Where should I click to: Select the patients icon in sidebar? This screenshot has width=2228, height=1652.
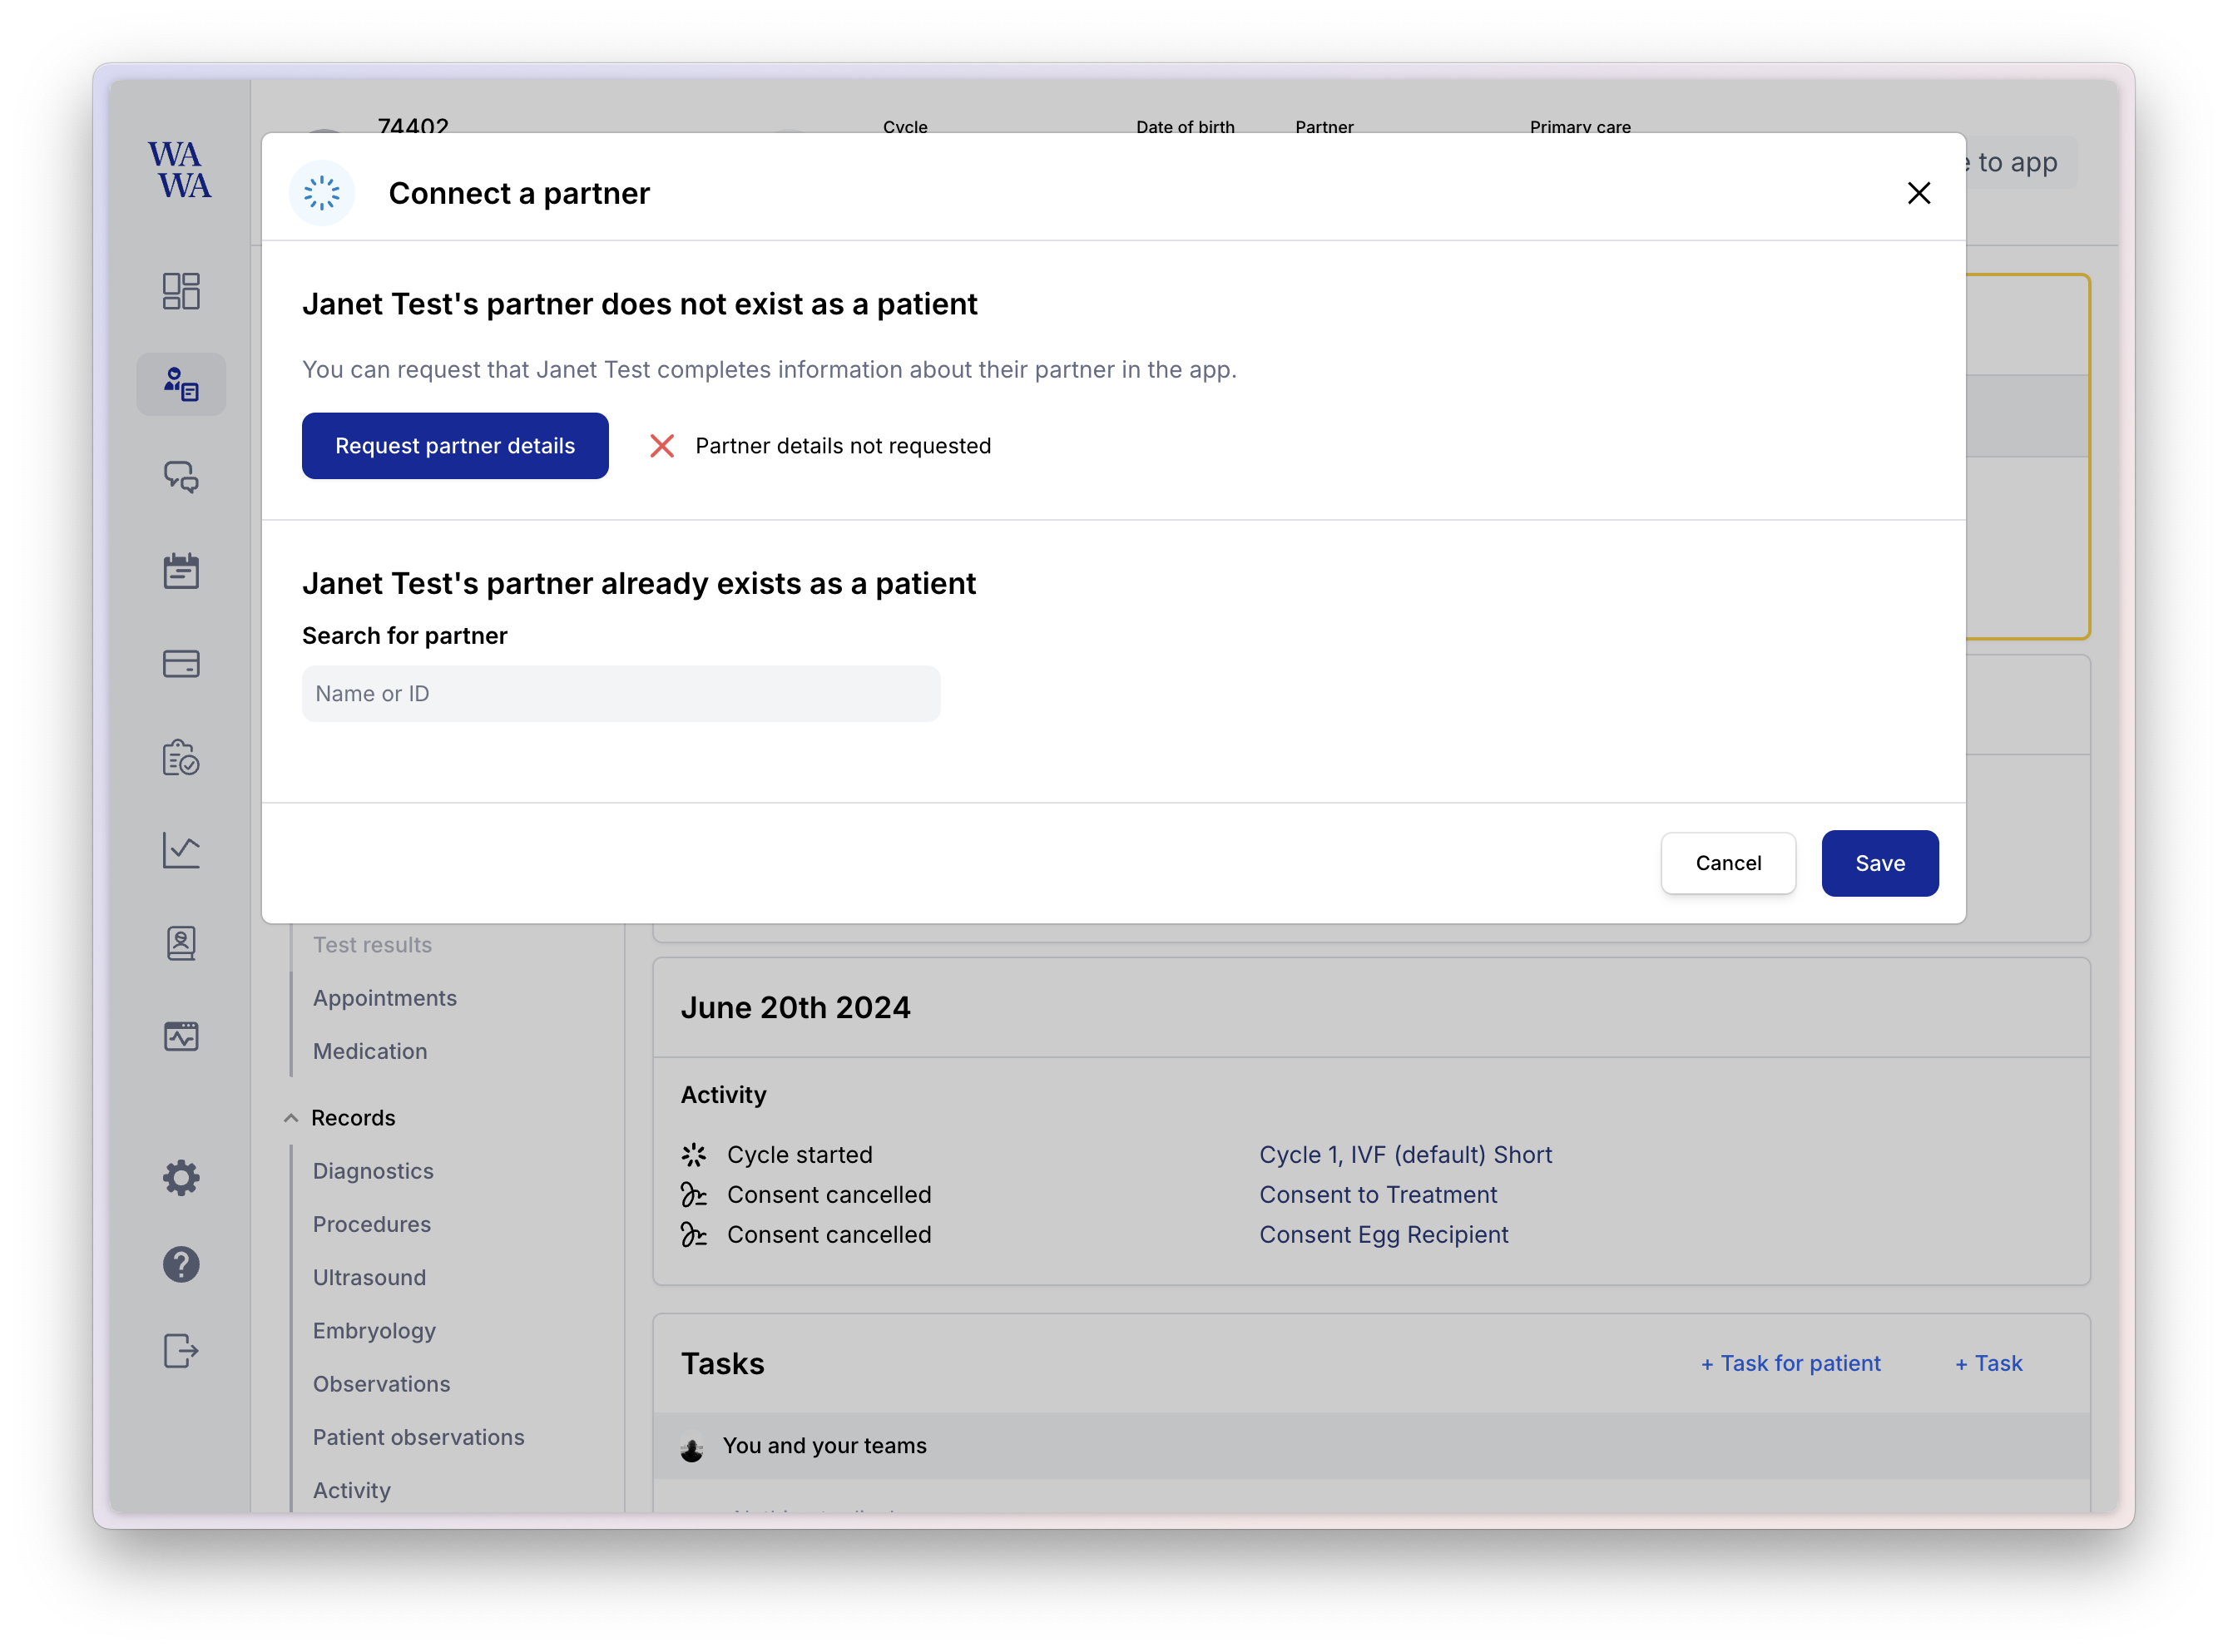point(181,384)
